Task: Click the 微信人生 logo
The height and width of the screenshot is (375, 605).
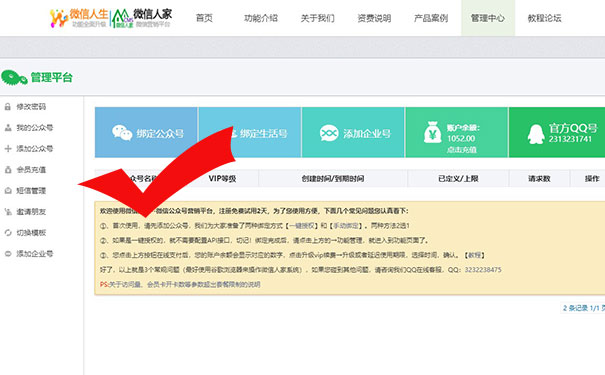Action: [78, 18]
